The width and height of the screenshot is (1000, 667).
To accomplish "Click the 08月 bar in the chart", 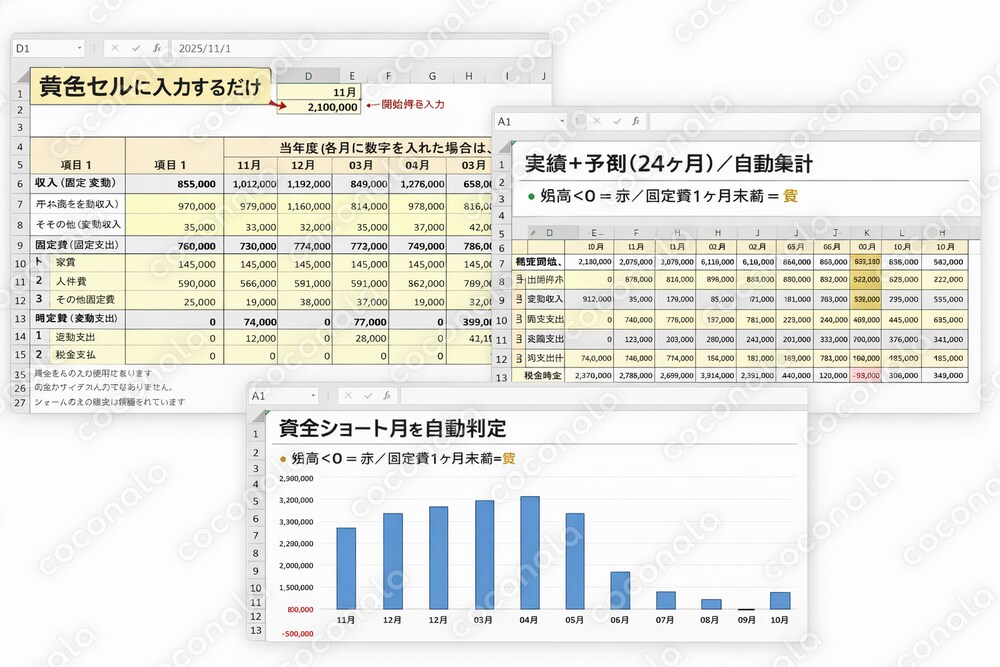I will [x=711, y=605].
